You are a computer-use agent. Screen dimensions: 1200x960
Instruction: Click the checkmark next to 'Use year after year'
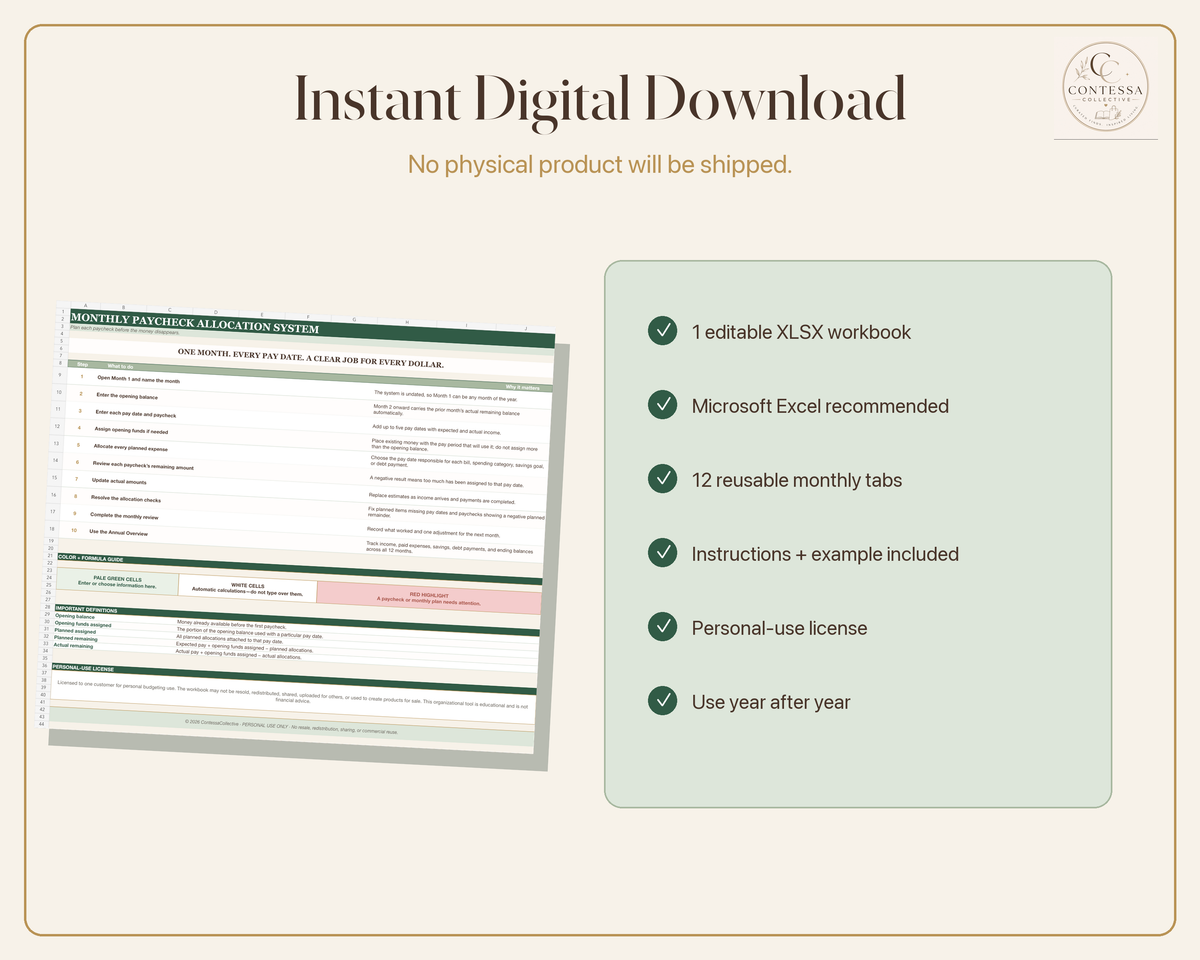click(662, 701)
